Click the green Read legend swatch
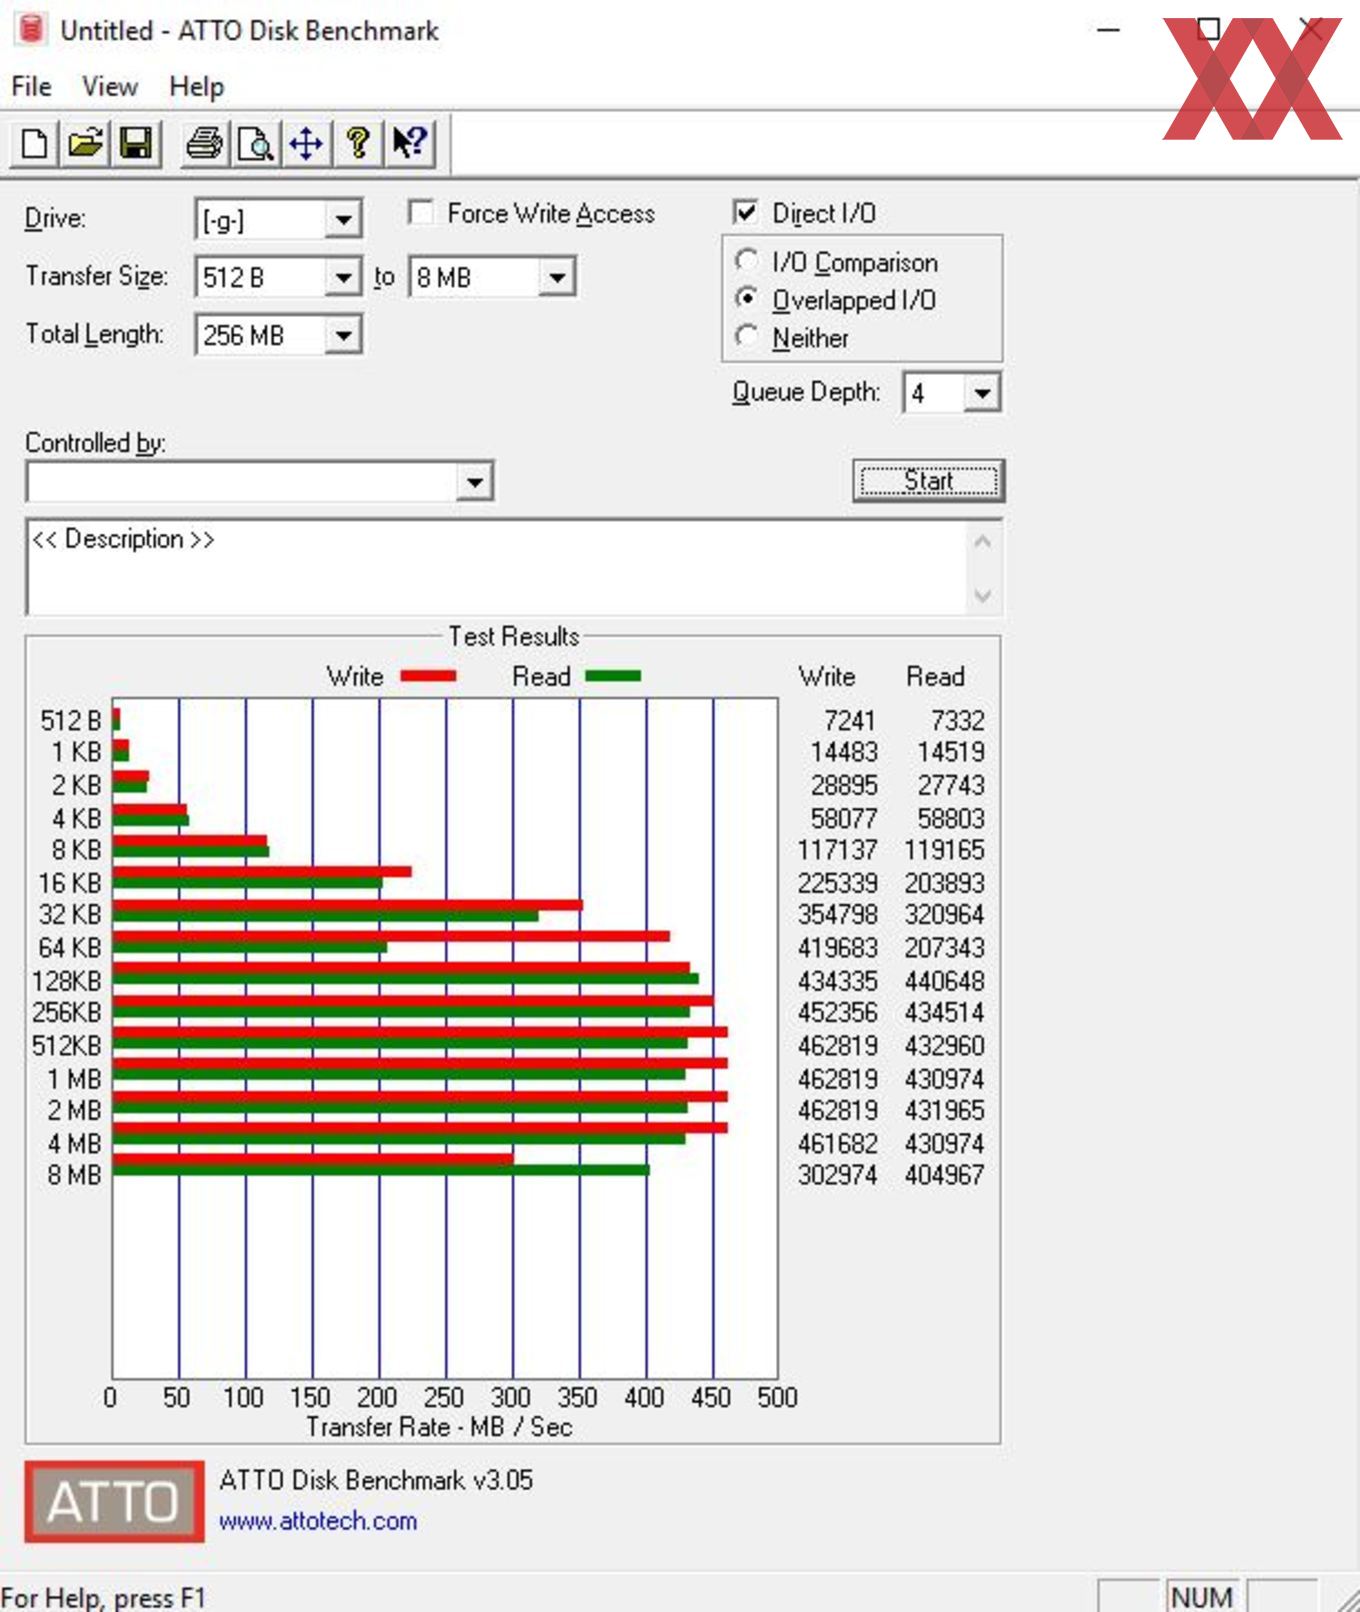The height and width of the screenshot is (1612, 1360). click(x=613, y=677)
